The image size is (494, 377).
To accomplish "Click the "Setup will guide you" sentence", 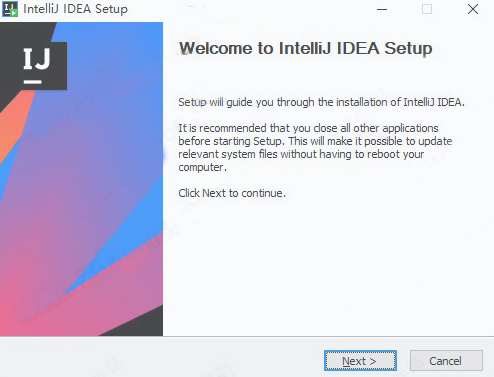I will tap(321, 102).
